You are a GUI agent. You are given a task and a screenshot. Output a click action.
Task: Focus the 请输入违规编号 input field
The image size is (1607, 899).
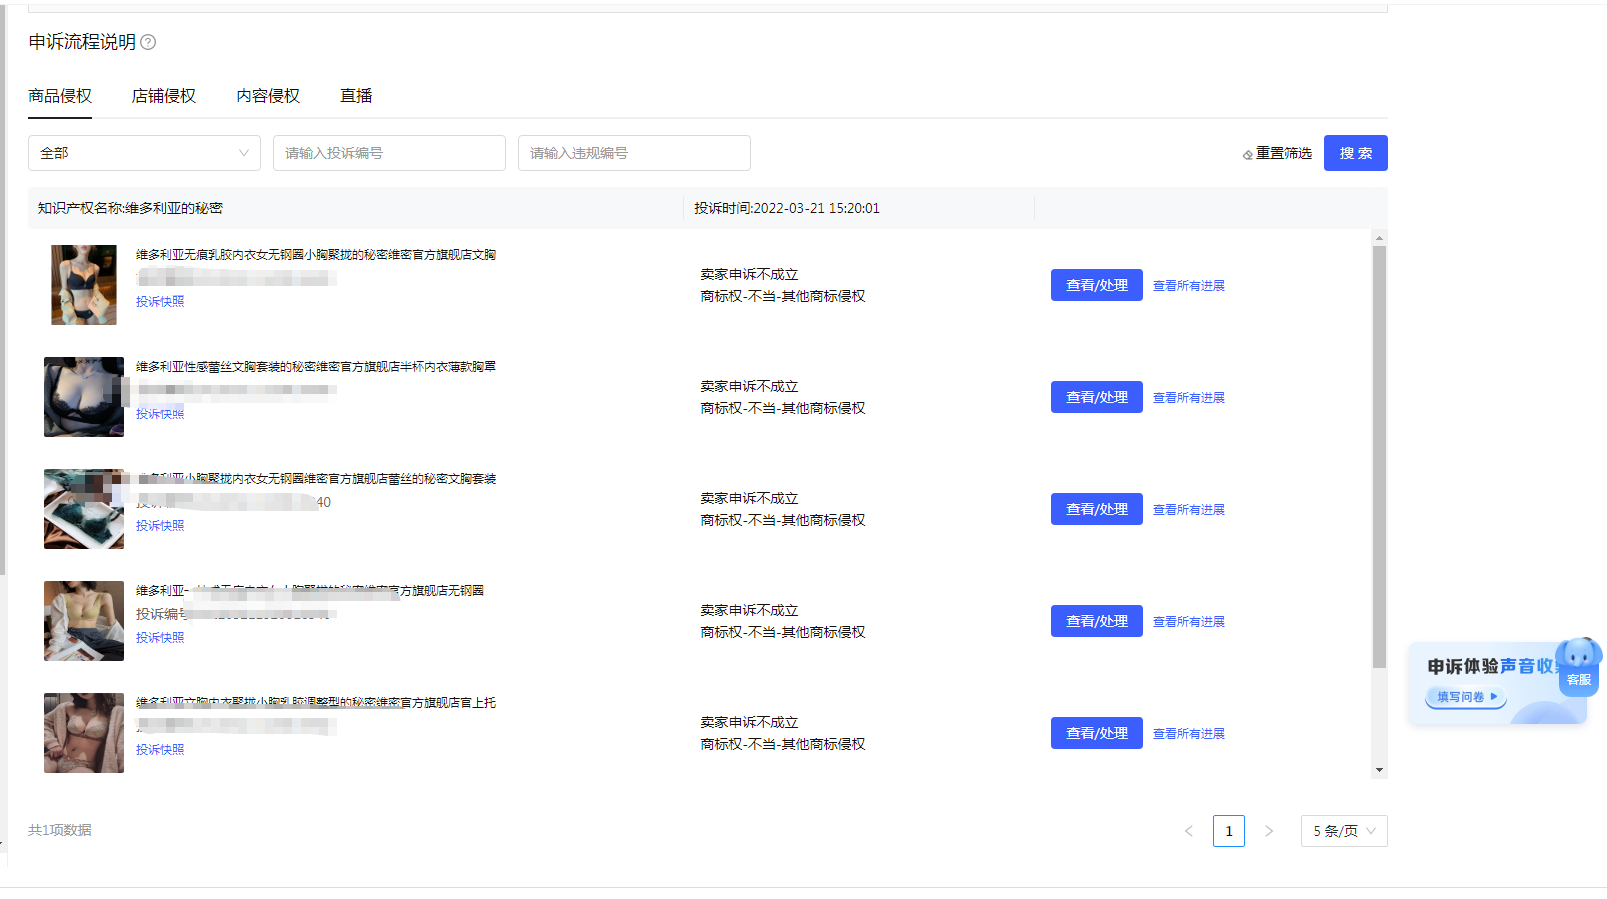634,153
